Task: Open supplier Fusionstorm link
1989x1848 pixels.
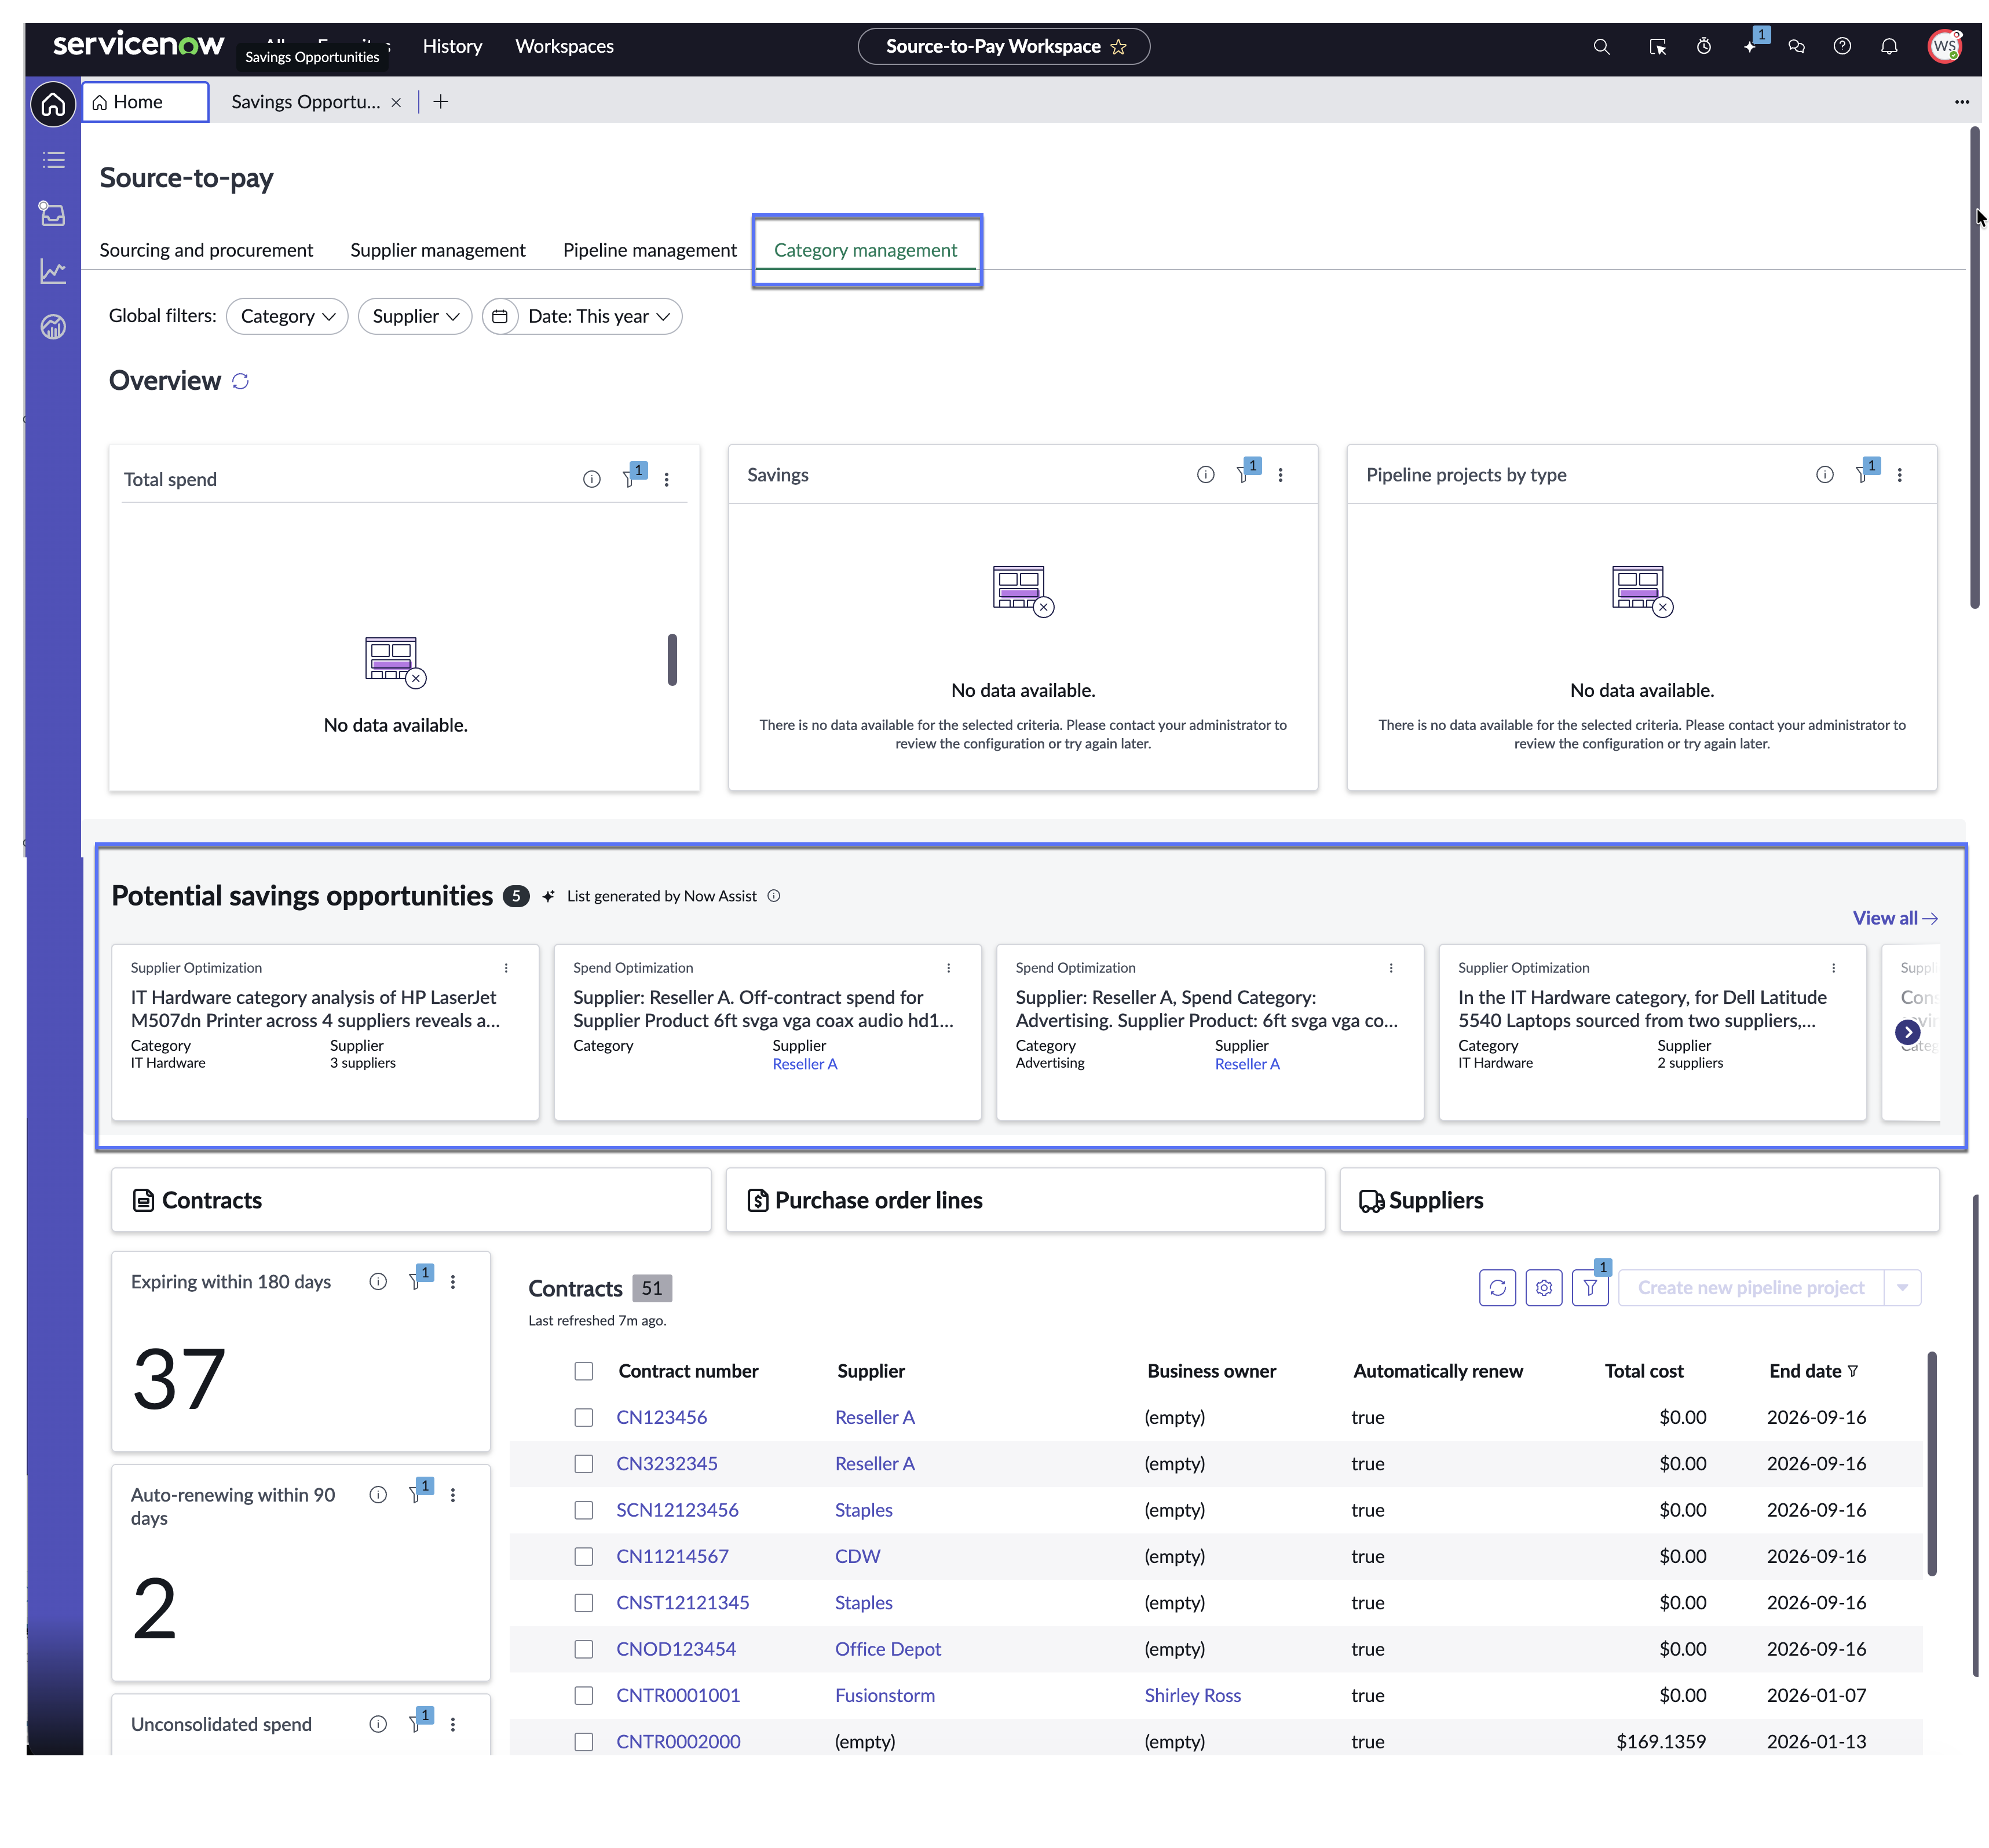Action: 884,1696
